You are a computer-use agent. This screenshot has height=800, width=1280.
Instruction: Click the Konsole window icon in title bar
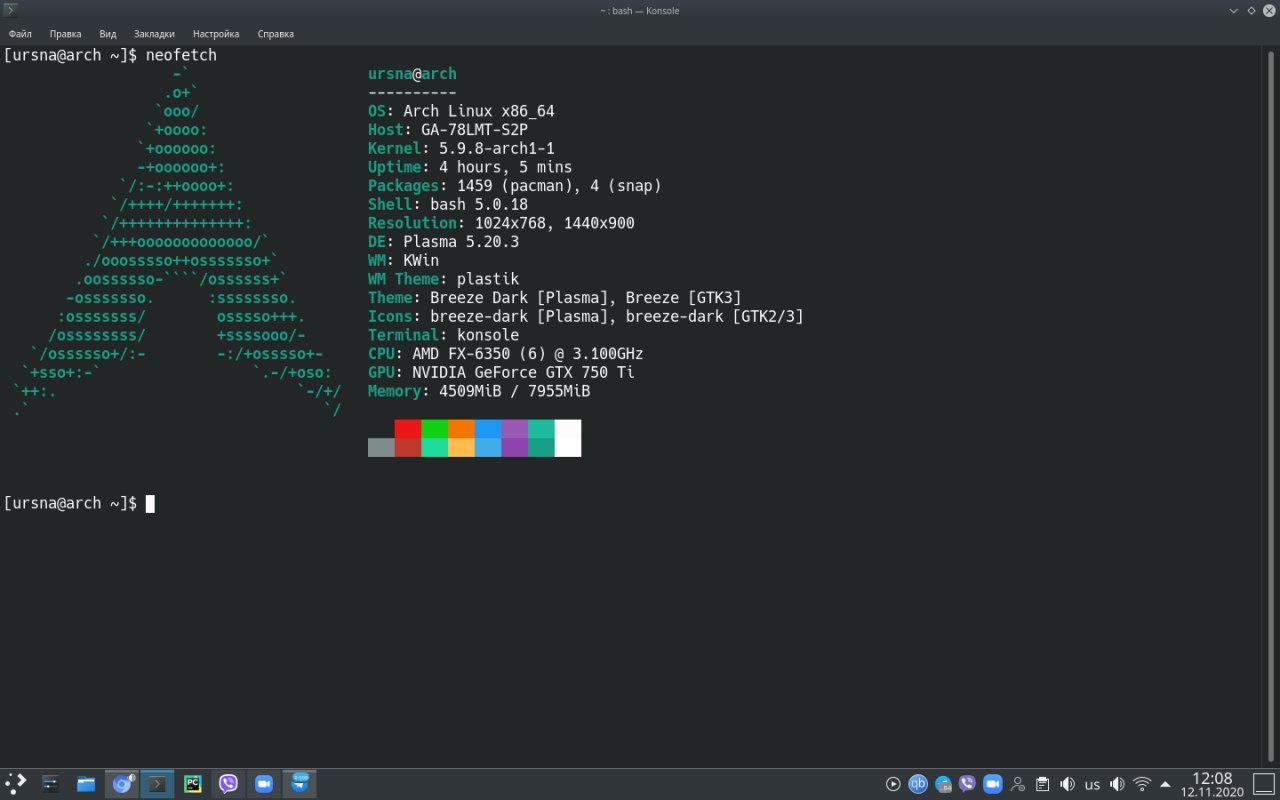click(x=11, y=10)
